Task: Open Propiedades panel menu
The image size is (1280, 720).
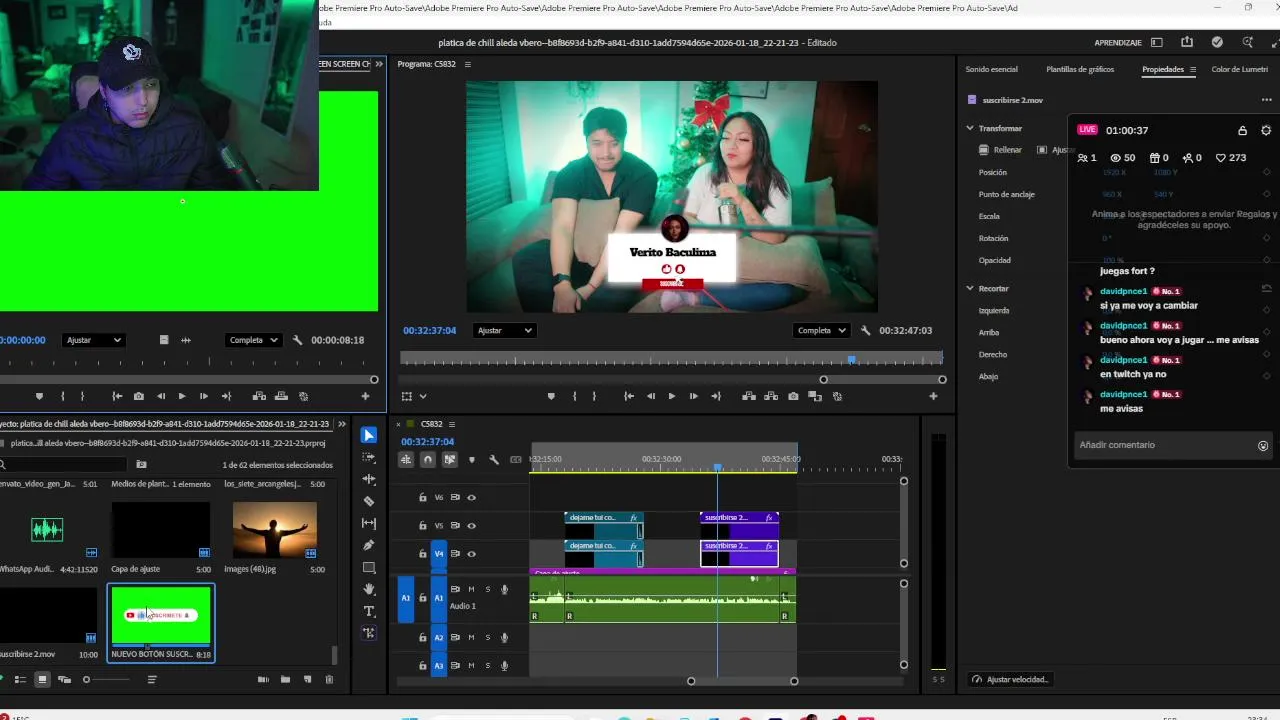Action: [1193, 69]
